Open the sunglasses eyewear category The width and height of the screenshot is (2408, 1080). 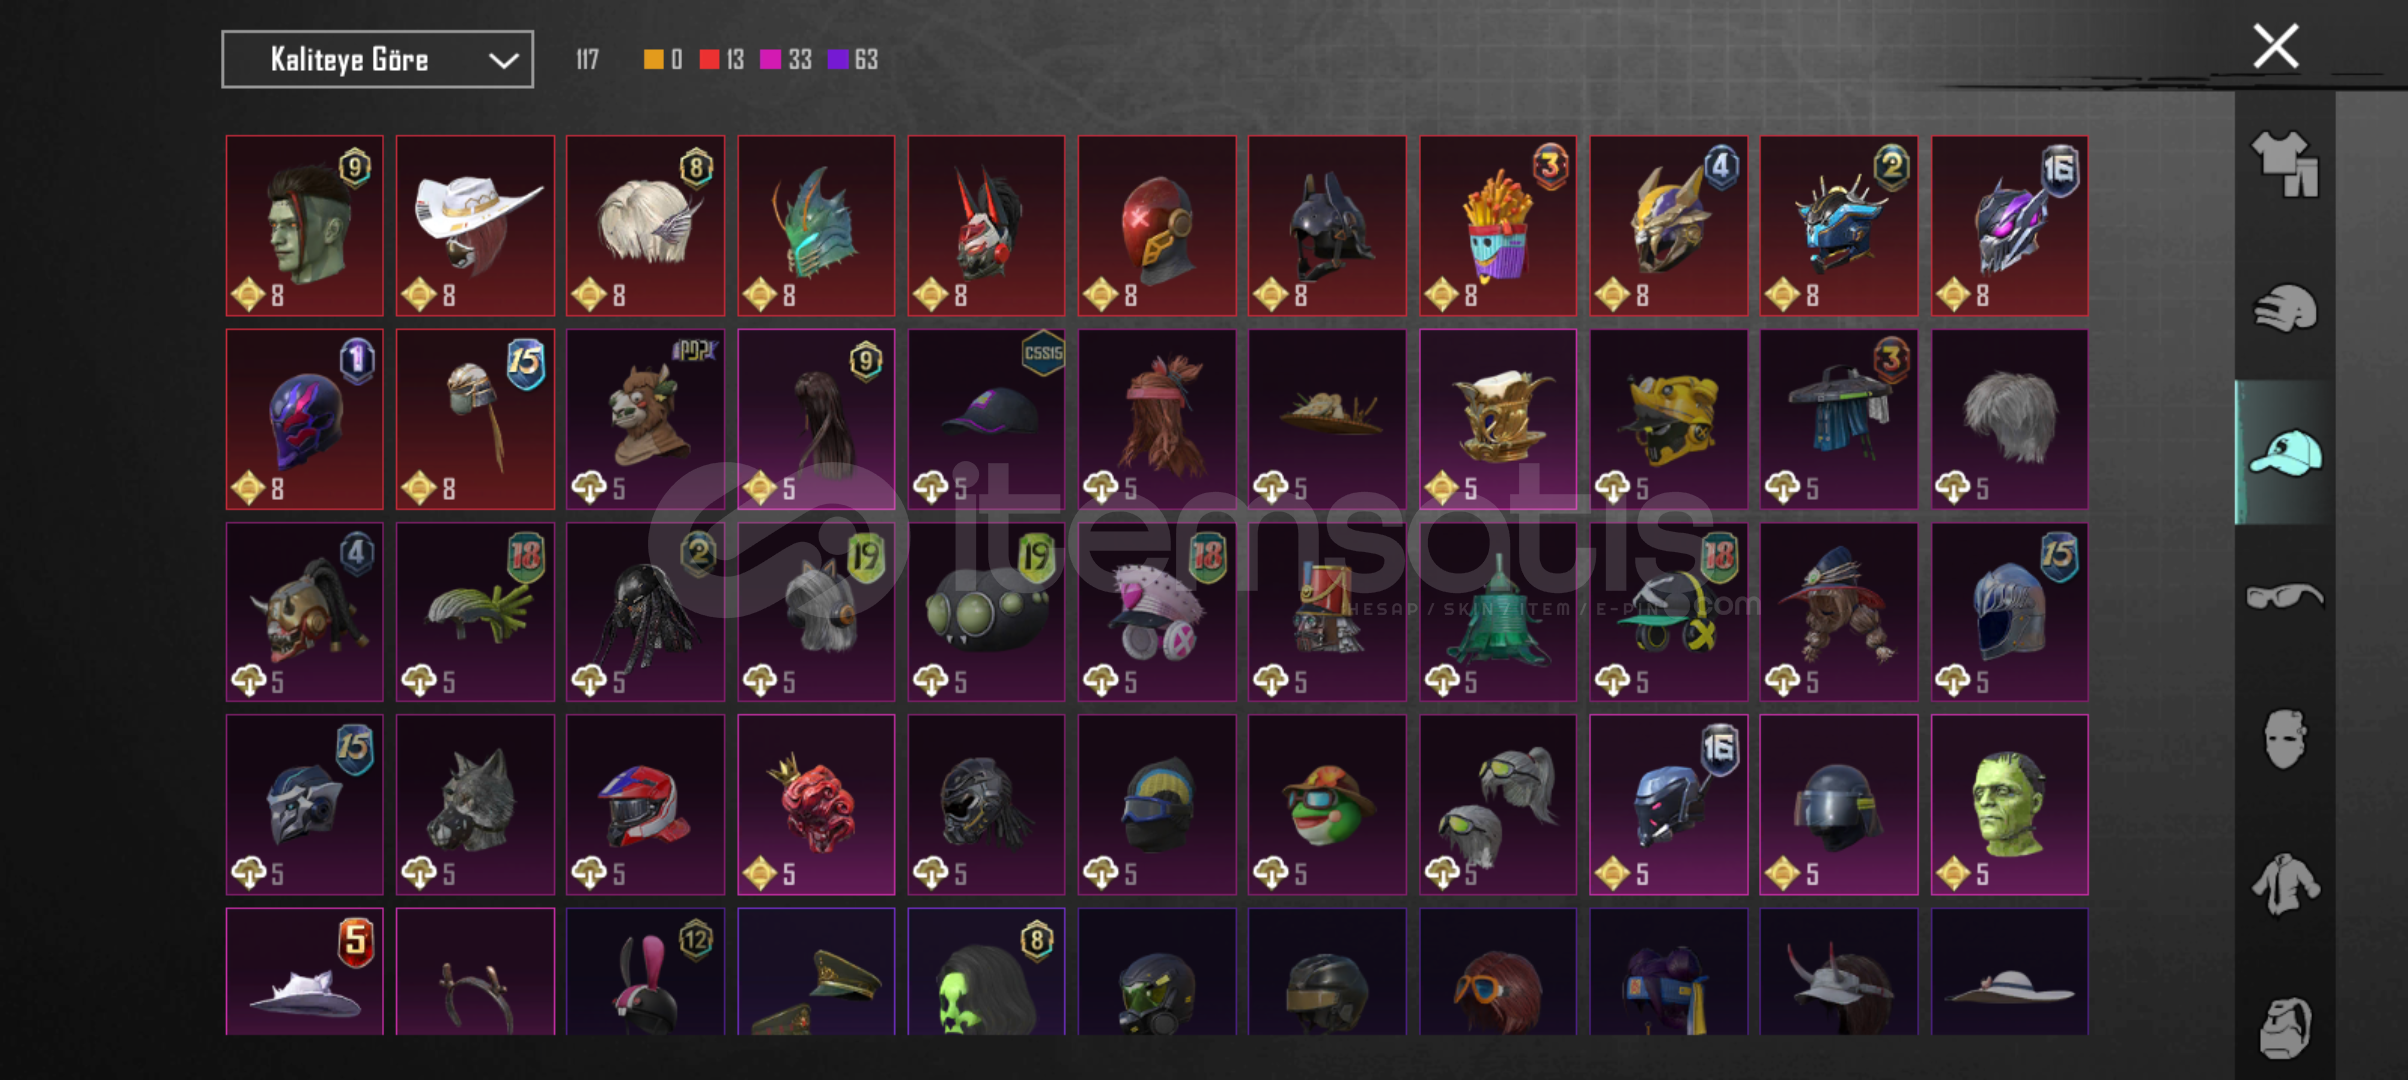click(x=2285, y=597)
